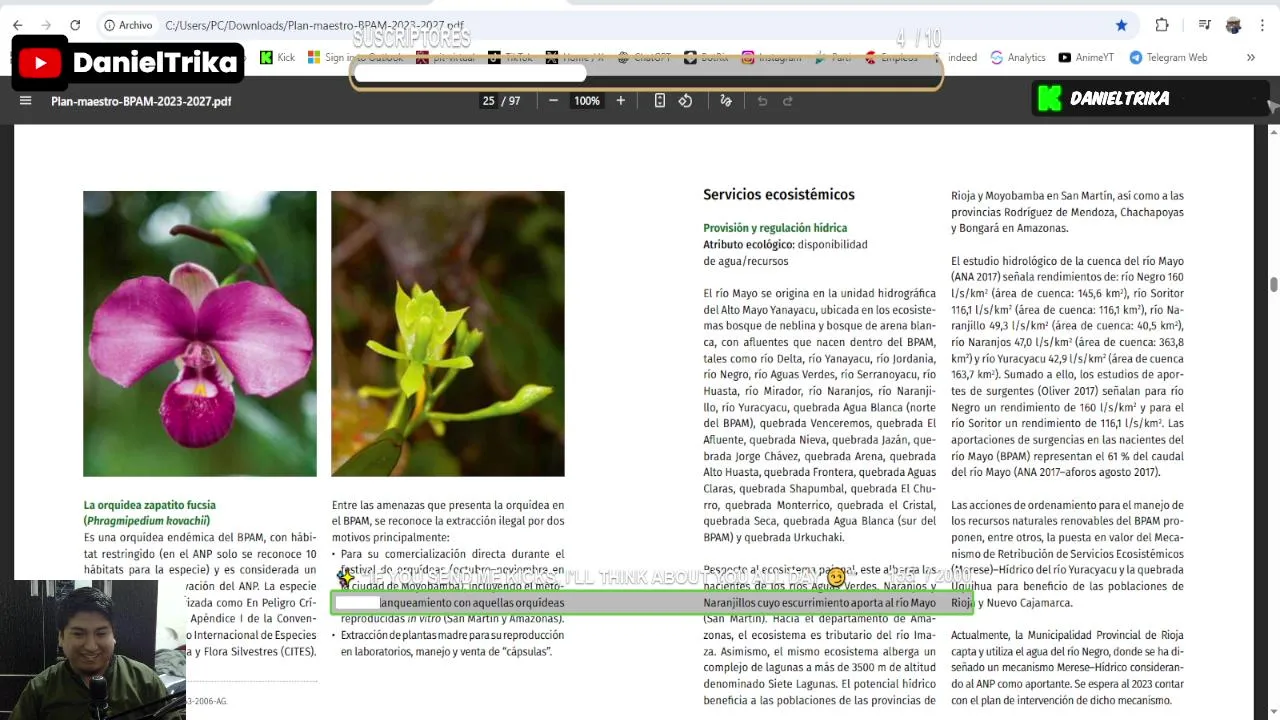Click the caption "La orquídea zapatito fucsia"
Screen dimensions: 1280x720
[x=150, y=505]
